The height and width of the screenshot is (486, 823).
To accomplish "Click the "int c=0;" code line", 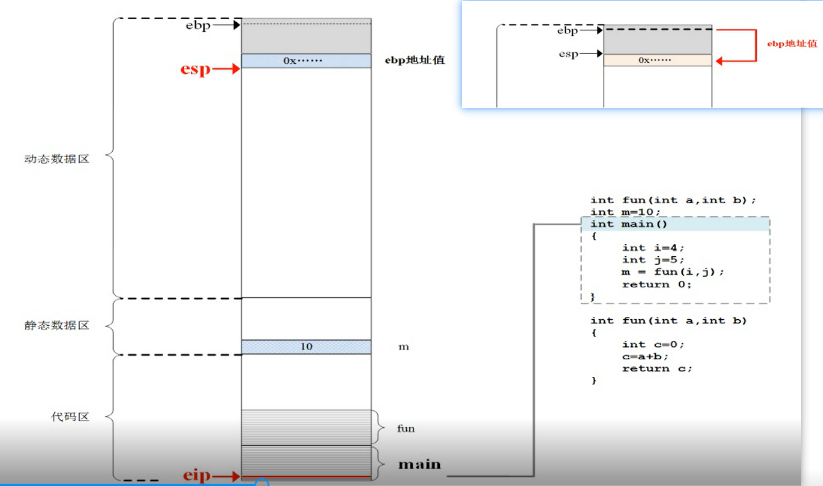I will click(653, 344).
